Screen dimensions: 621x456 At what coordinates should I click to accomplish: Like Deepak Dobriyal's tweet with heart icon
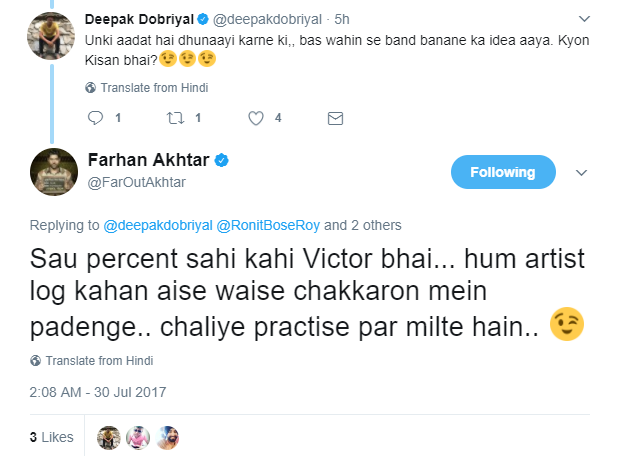(256, 118)
